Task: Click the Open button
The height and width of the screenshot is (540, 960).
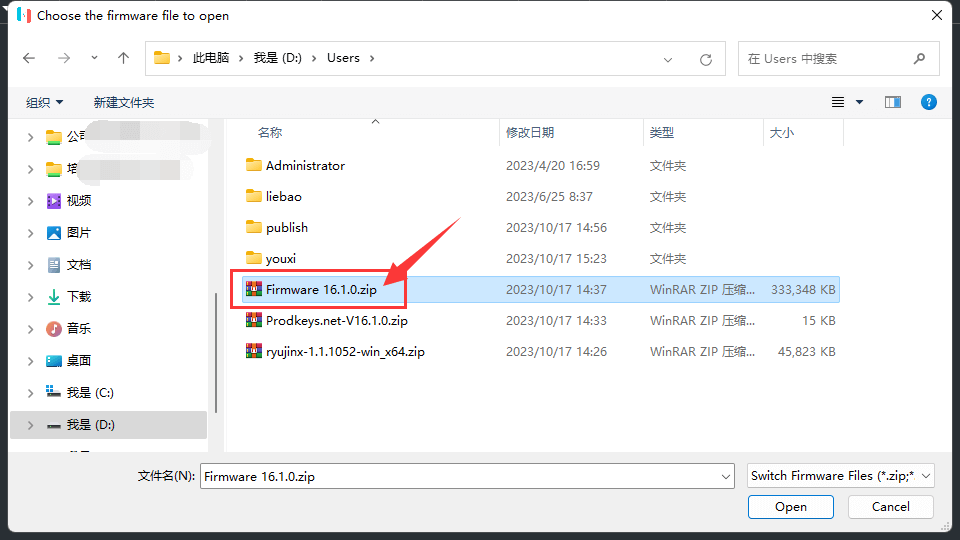Action: (790, 507)
